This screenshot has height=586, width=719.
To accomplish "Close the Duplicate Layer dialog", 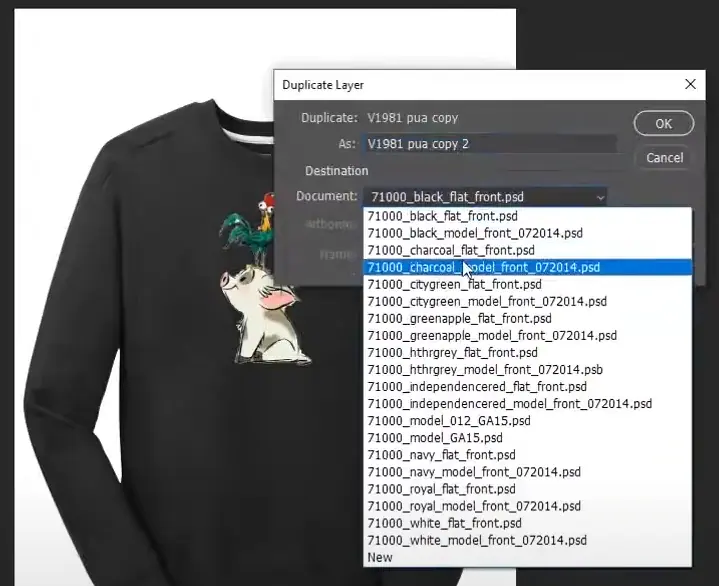I will click(690, 84).
